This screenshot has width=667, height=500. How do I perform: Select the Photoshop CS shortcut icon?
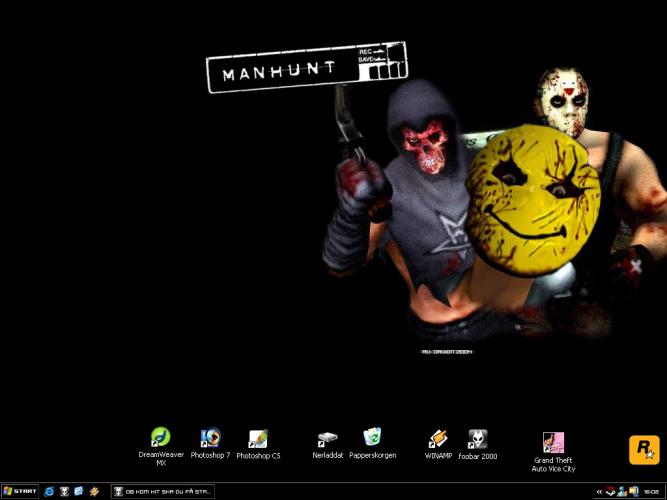[x=258, y=438]
